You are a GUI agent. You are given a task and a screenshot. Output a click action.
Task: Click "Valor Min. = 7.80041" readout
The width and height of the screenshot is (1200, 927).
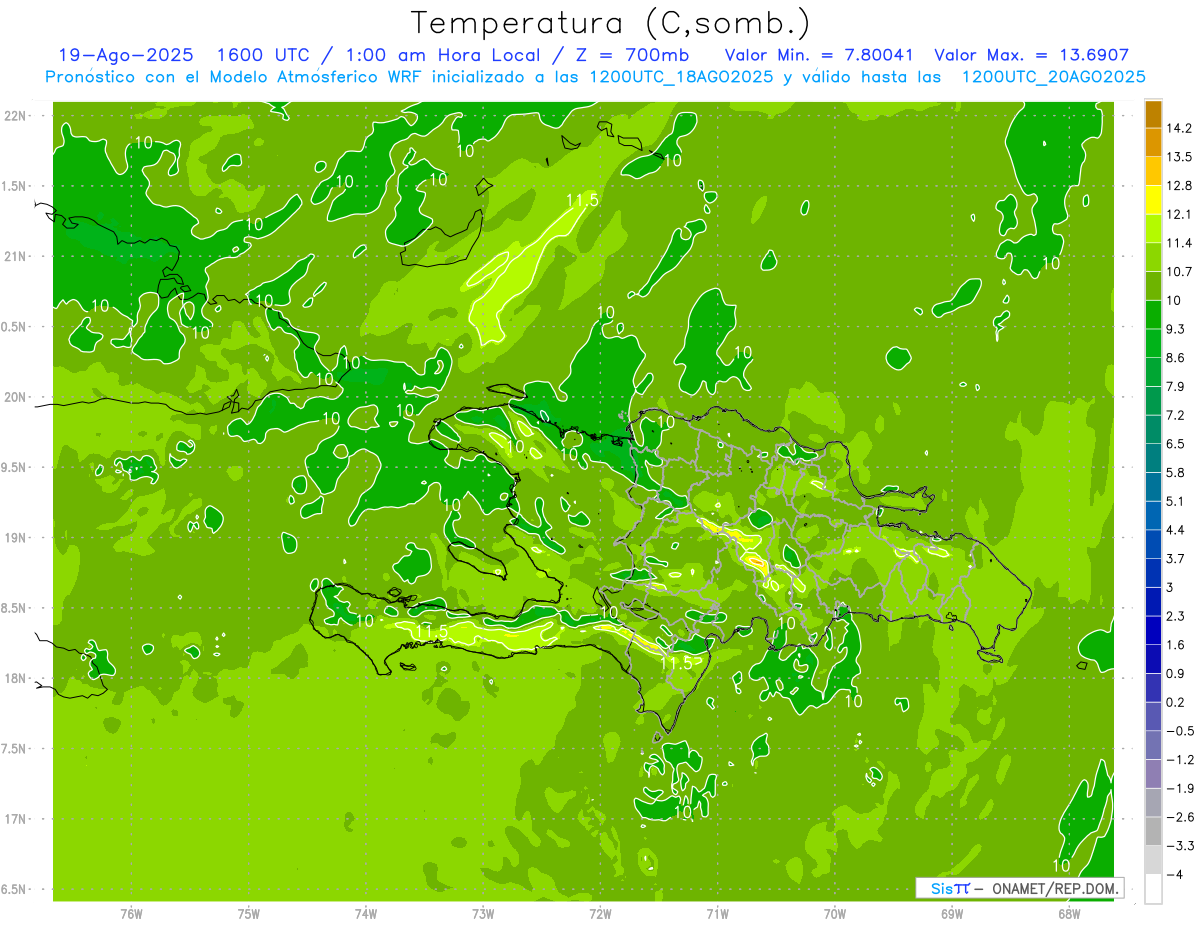pyautogui.click(x=820, y=55)
